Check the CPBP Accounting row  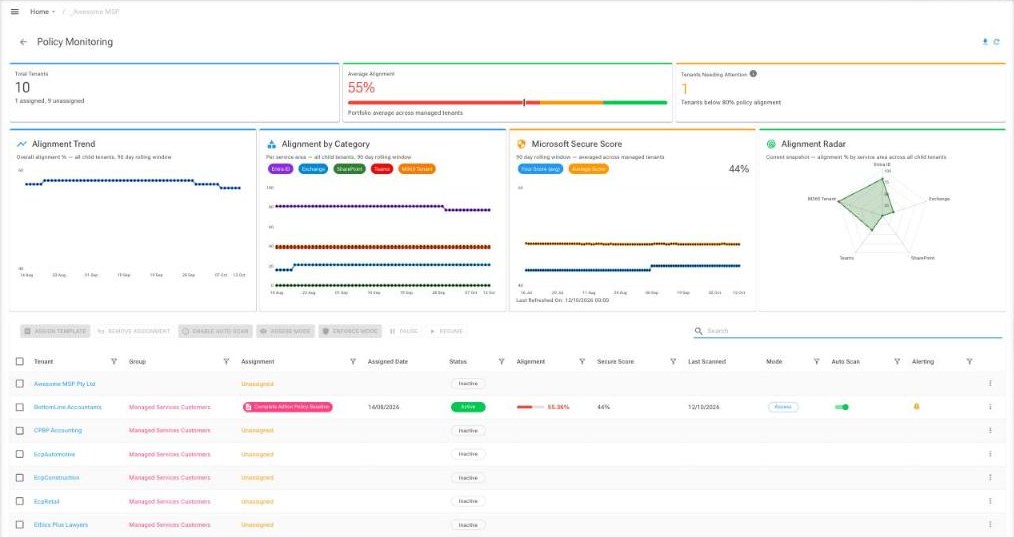coord(19,430)
